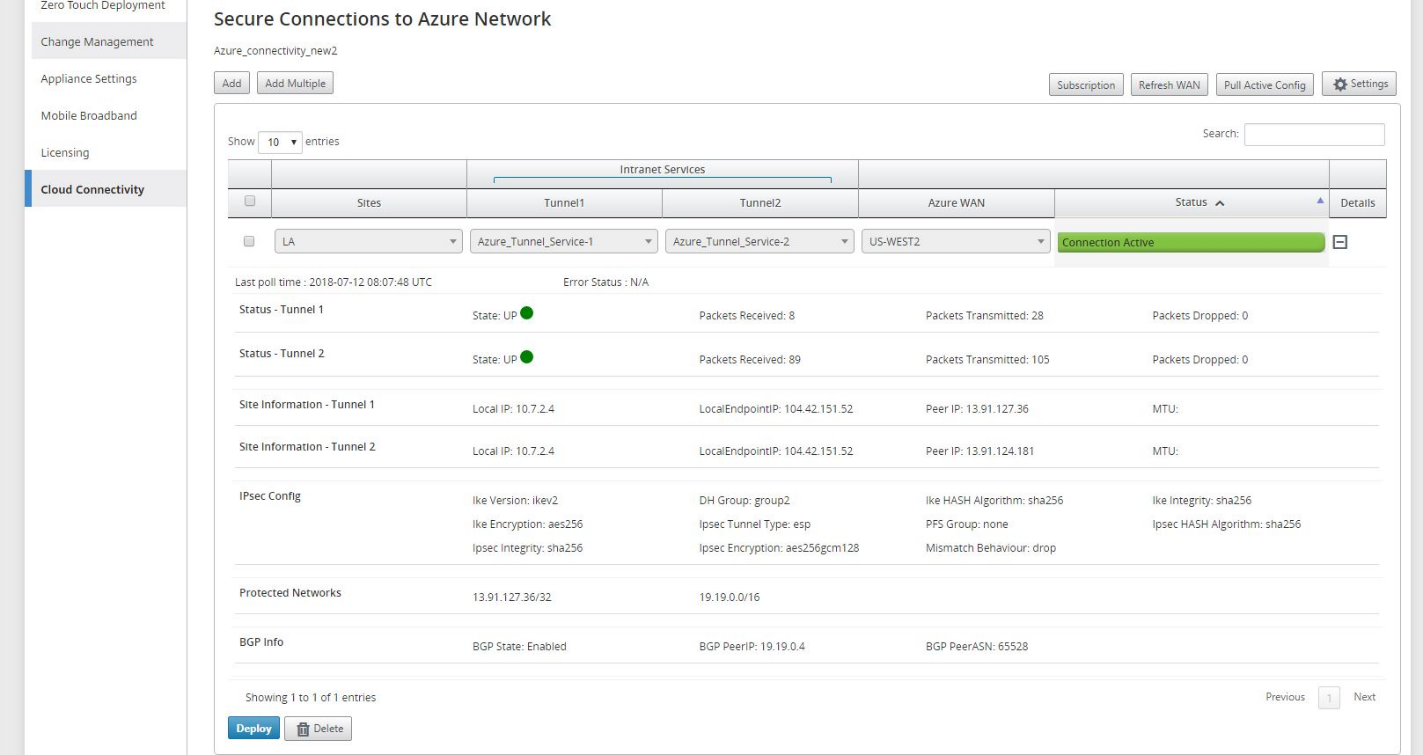Image resolution: width=1423 pixels, height=755 pixels.
Task: Select the Peer IP: 13.91.124.181 text
Action: (x=979, y=451)
